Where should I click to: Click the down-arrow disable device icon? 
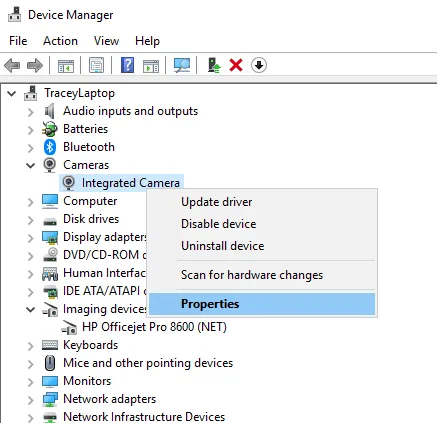[x=259, y=65]
